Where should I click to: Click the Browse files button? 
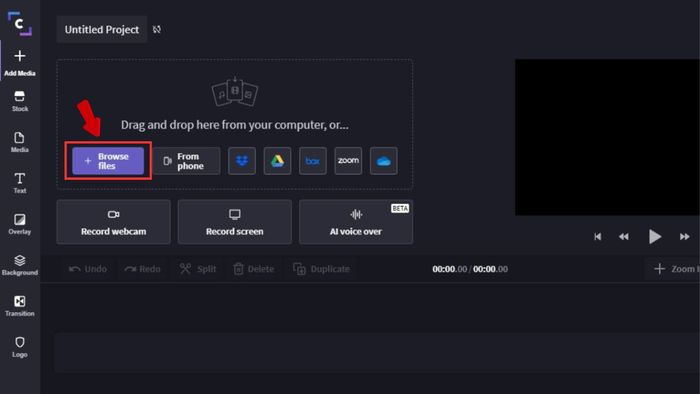(x=108, y=161)
